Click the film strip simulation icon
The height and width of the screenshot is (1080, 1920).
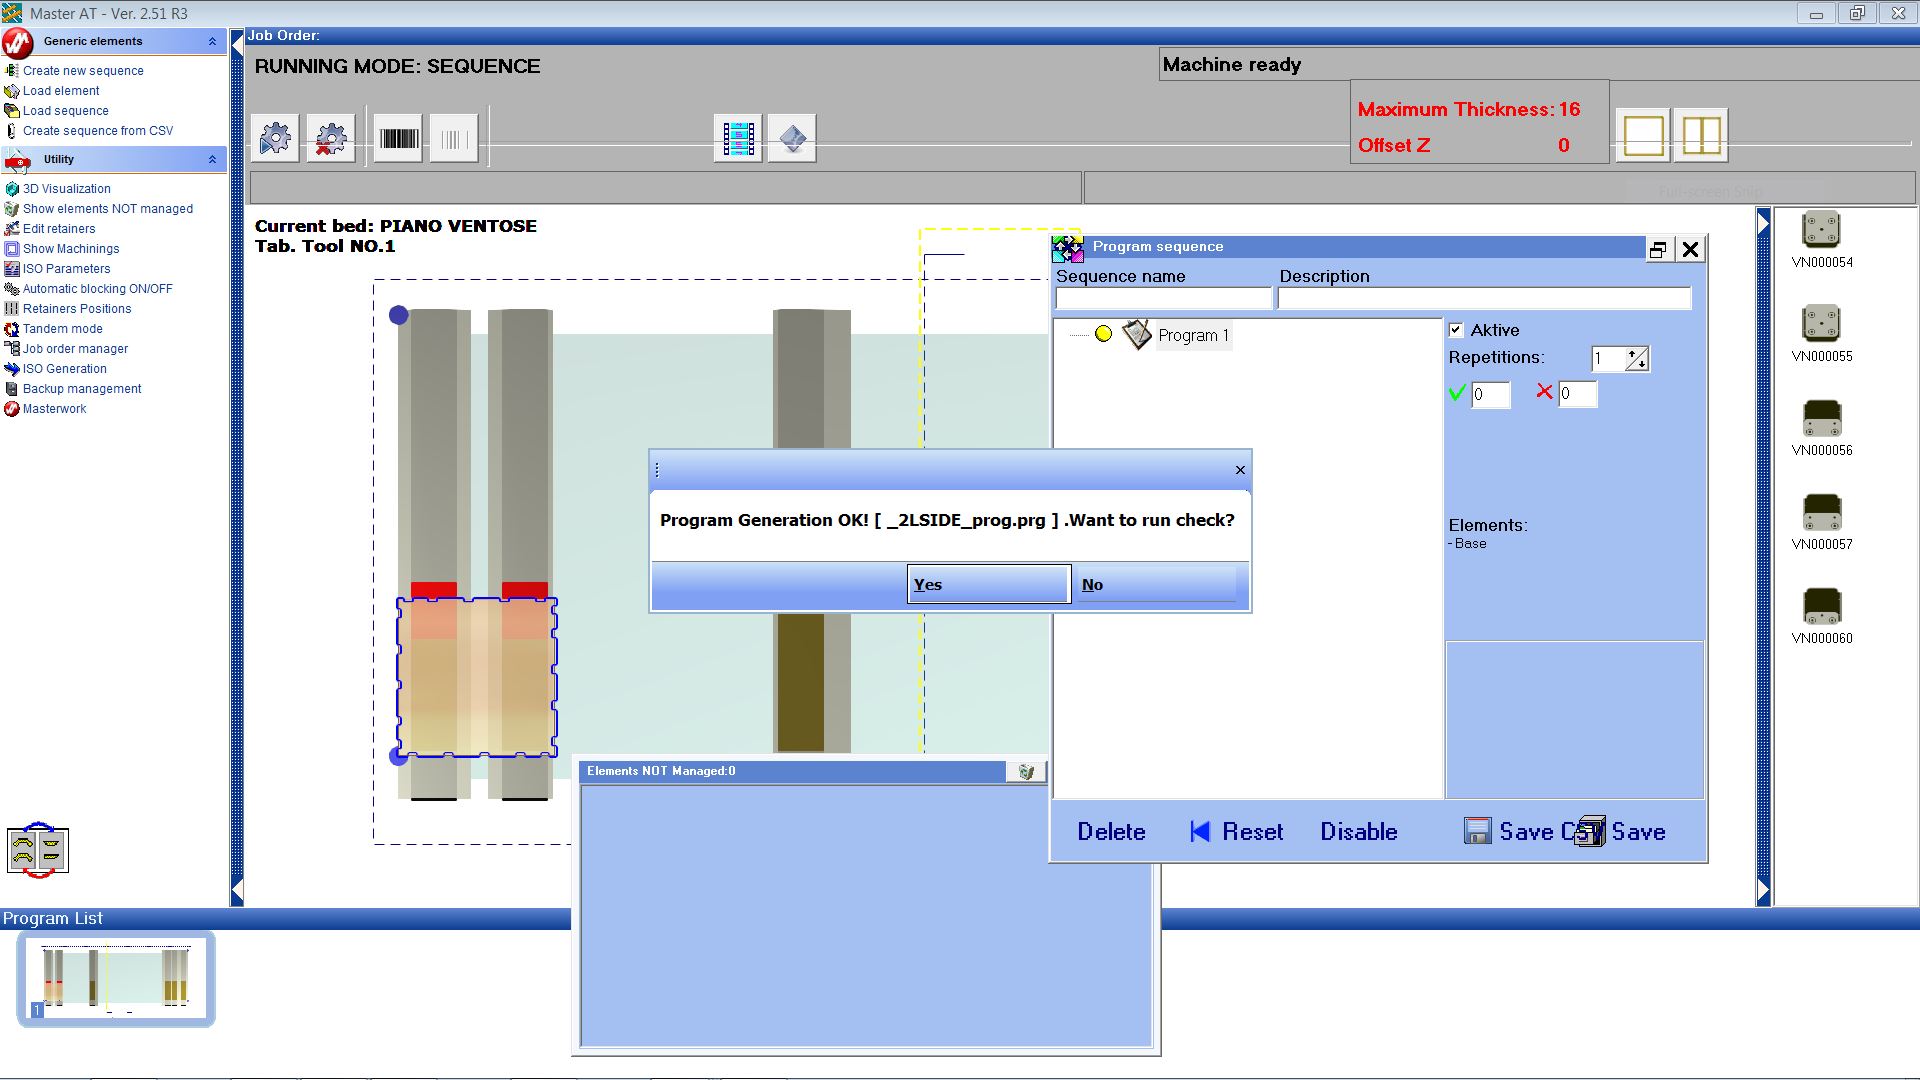738,139
